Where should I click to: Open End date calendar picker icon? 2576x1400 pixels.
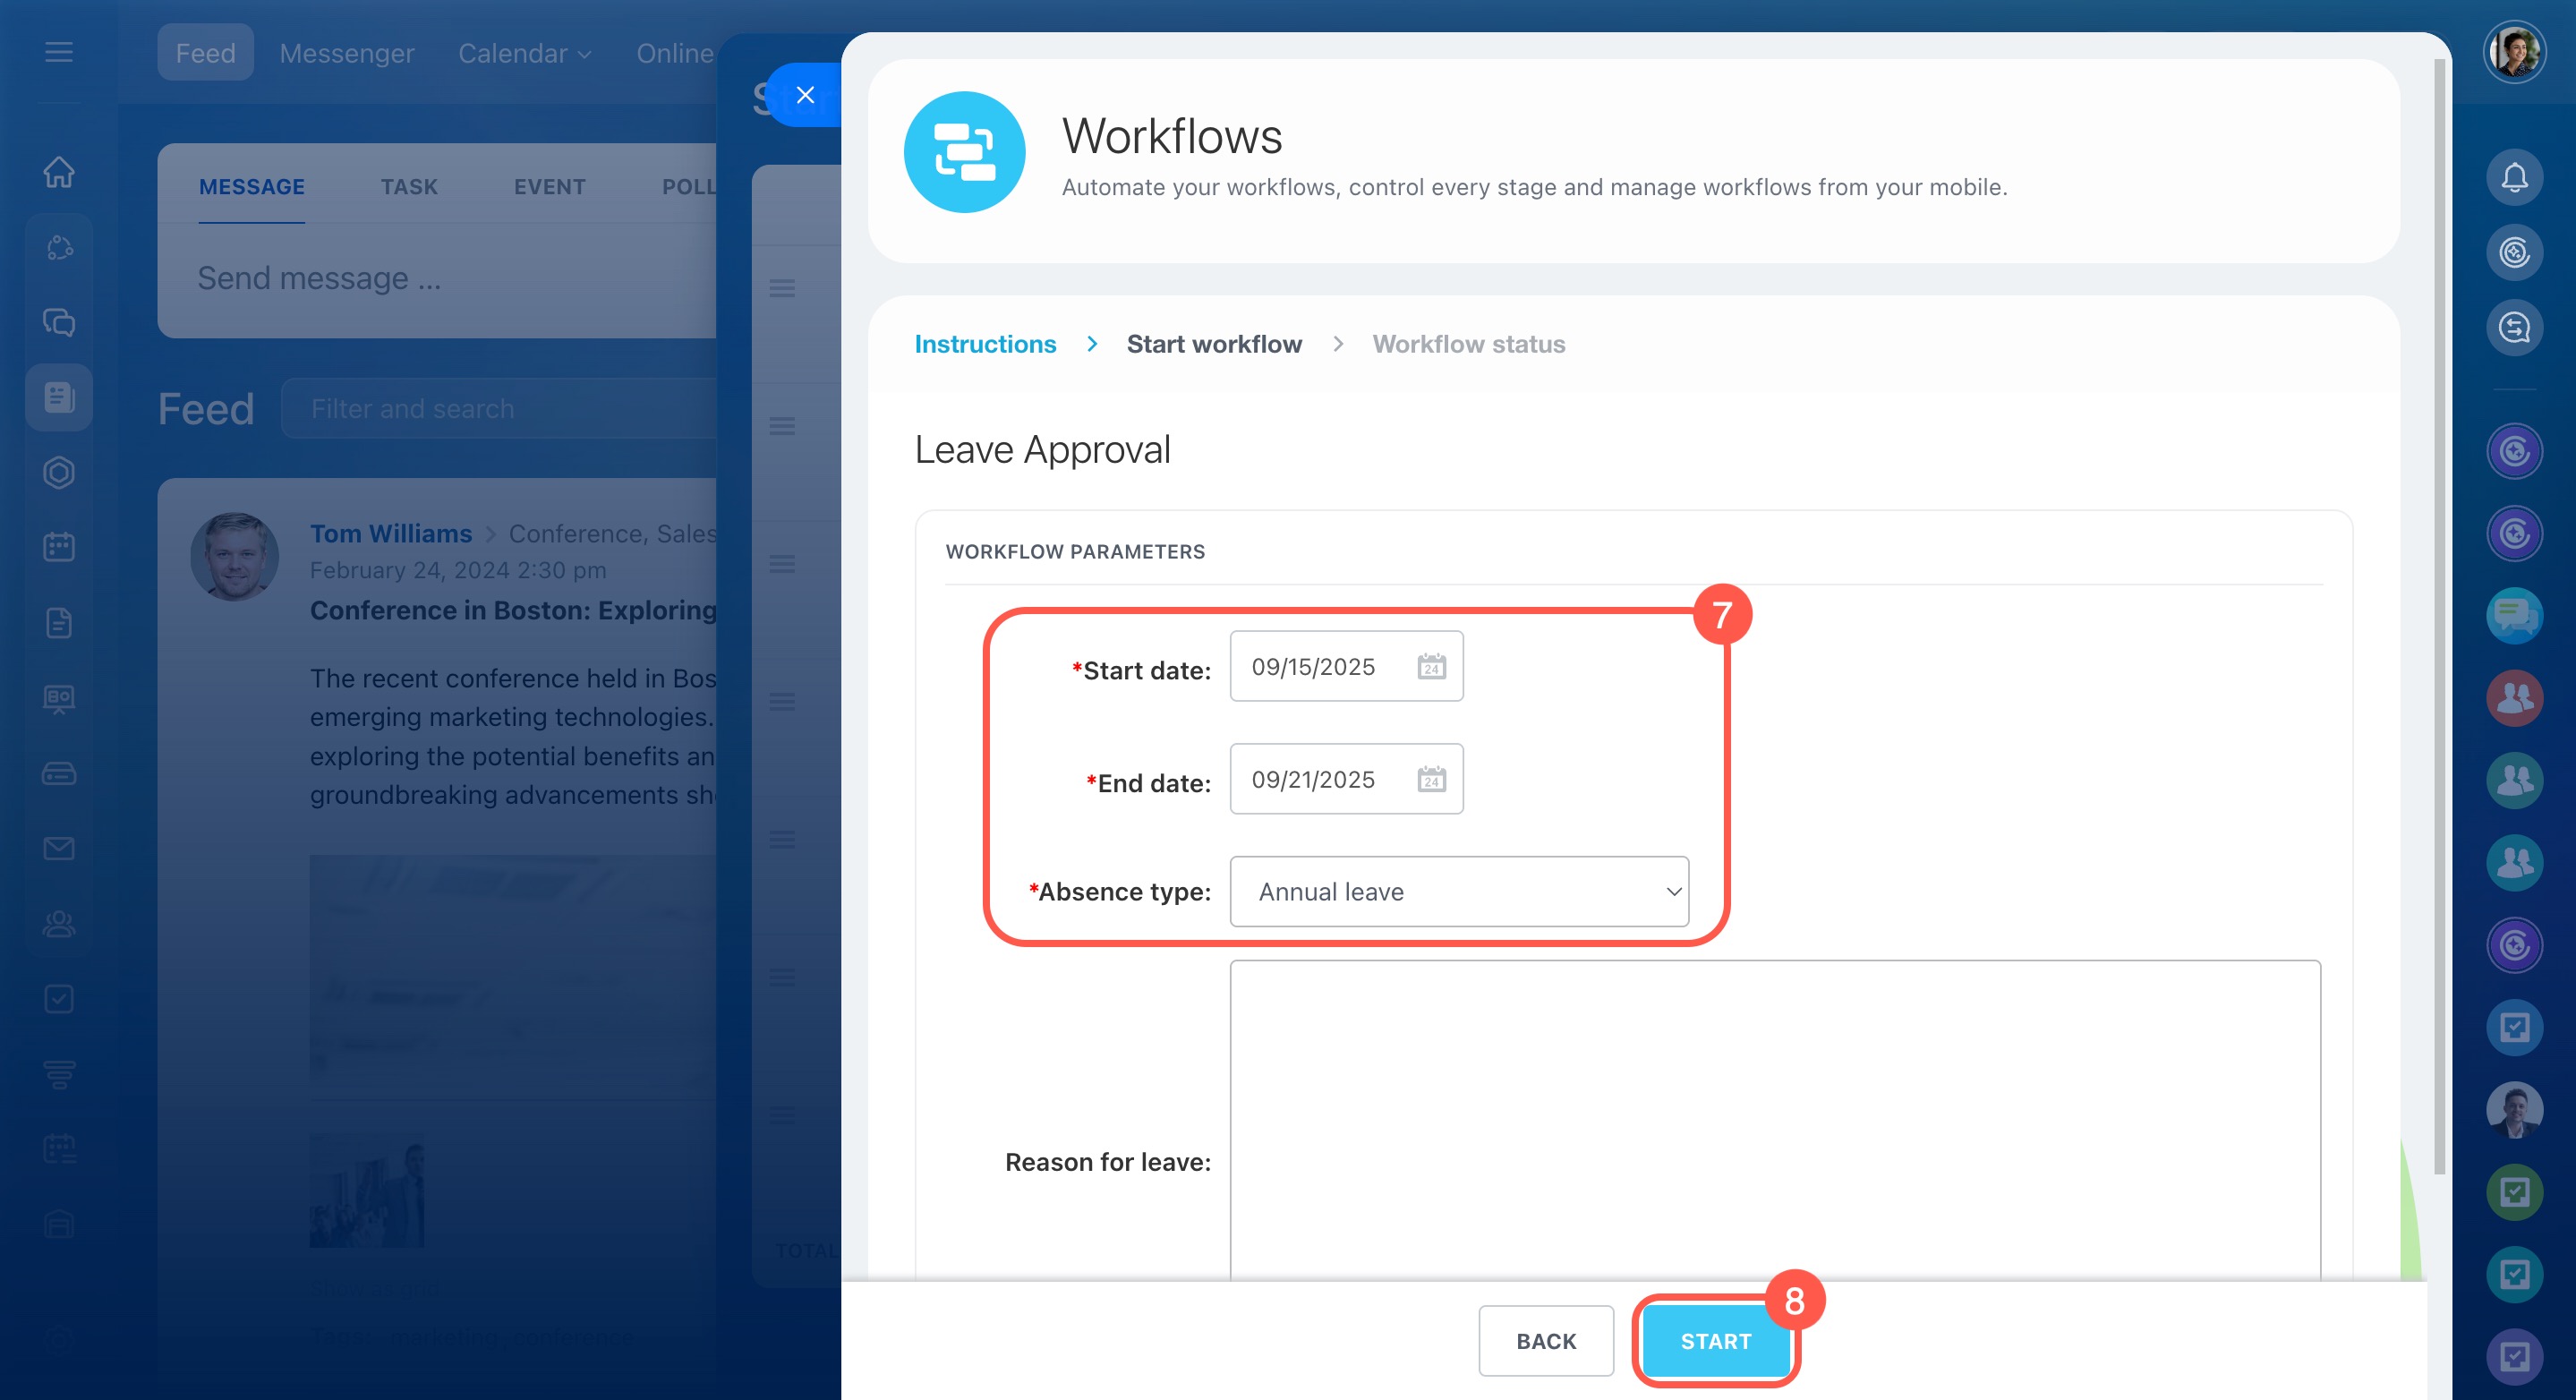coord(1431,779)
